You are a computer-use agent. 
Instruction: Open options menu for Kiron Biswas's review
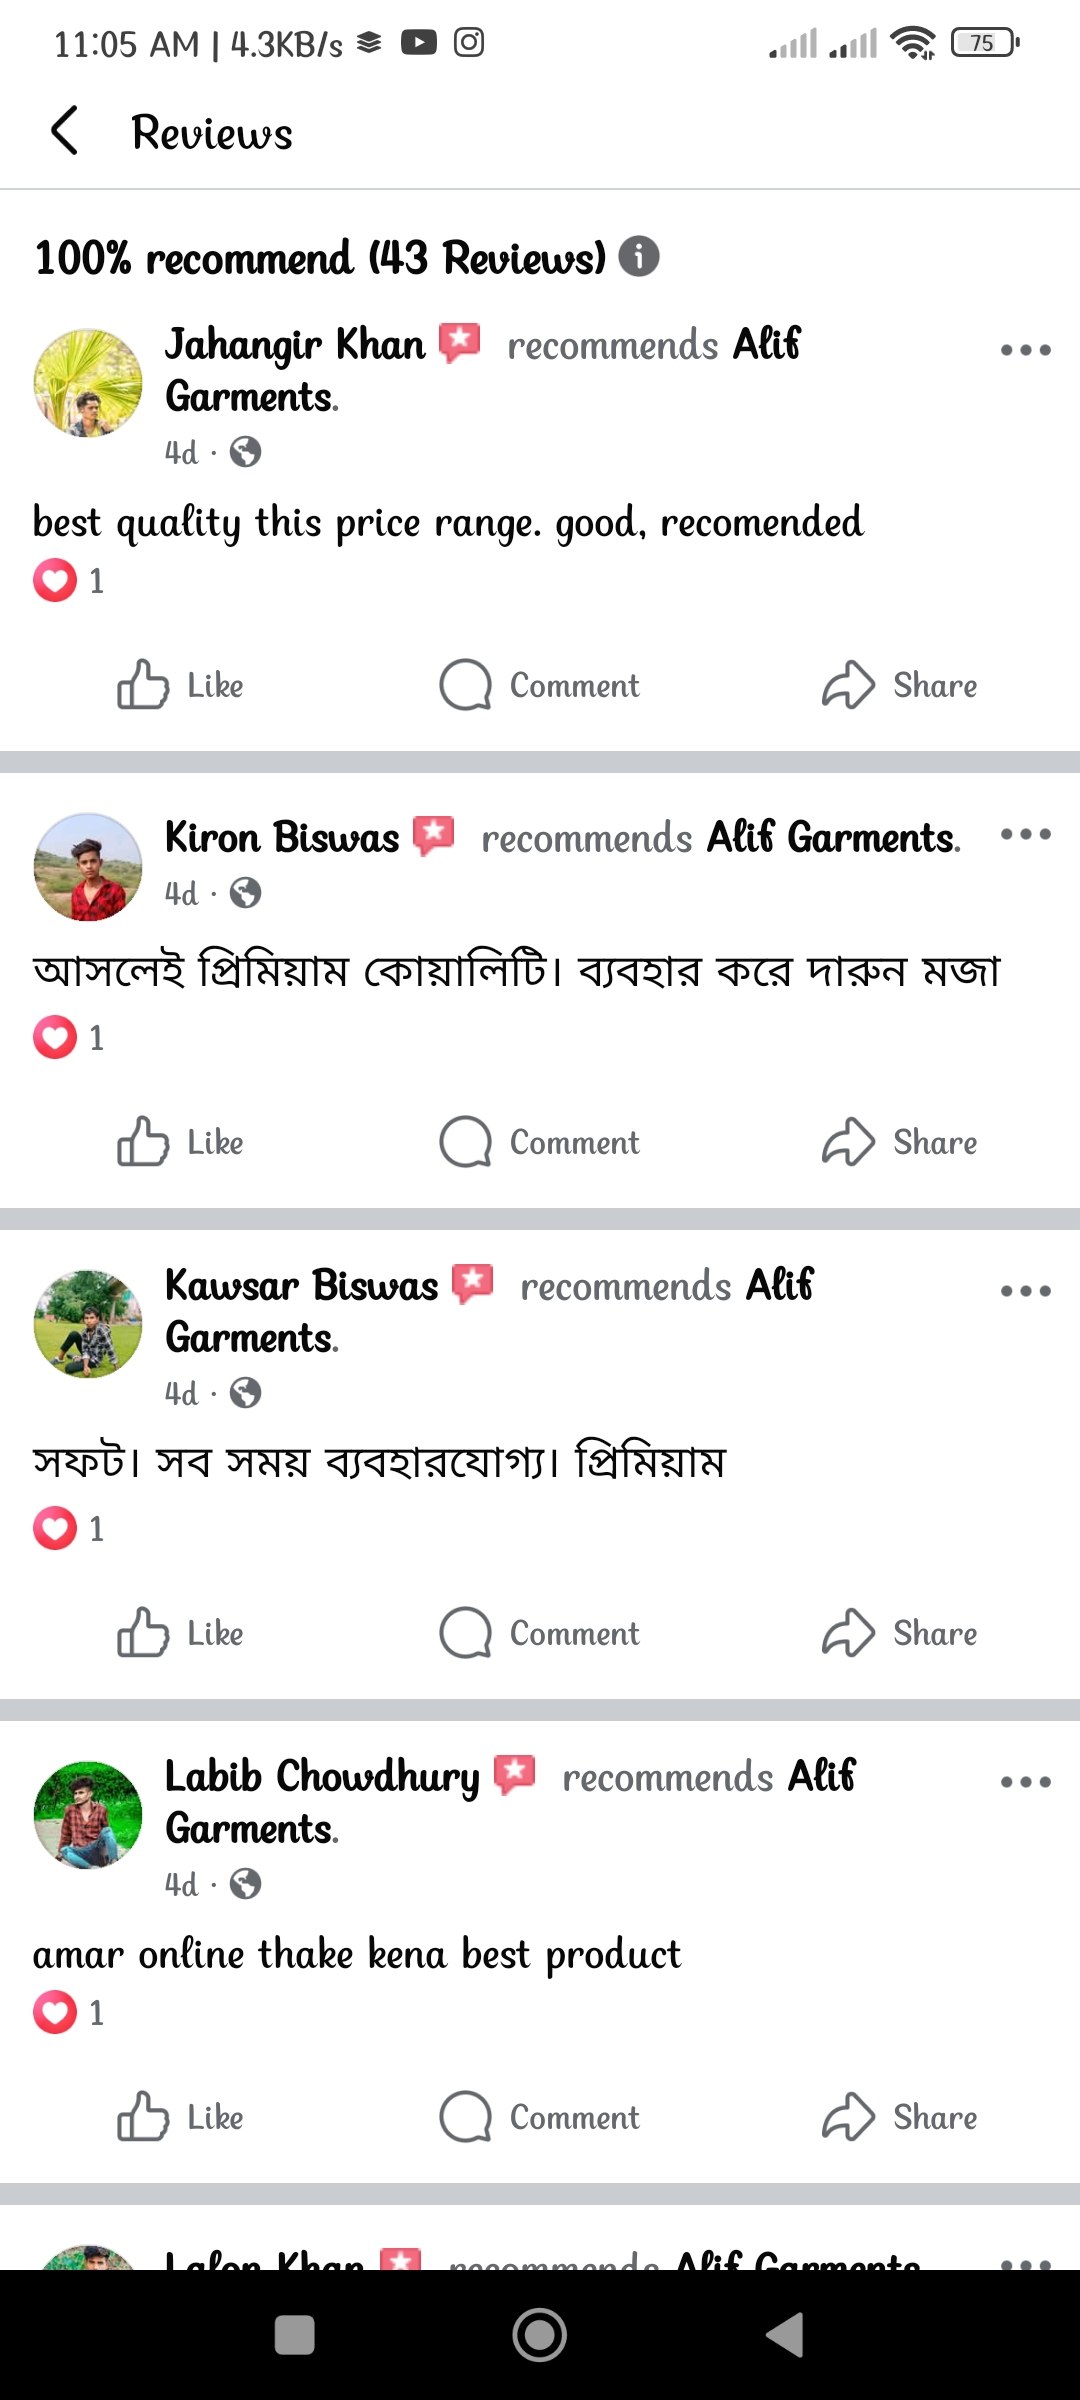click(1025, 834)
